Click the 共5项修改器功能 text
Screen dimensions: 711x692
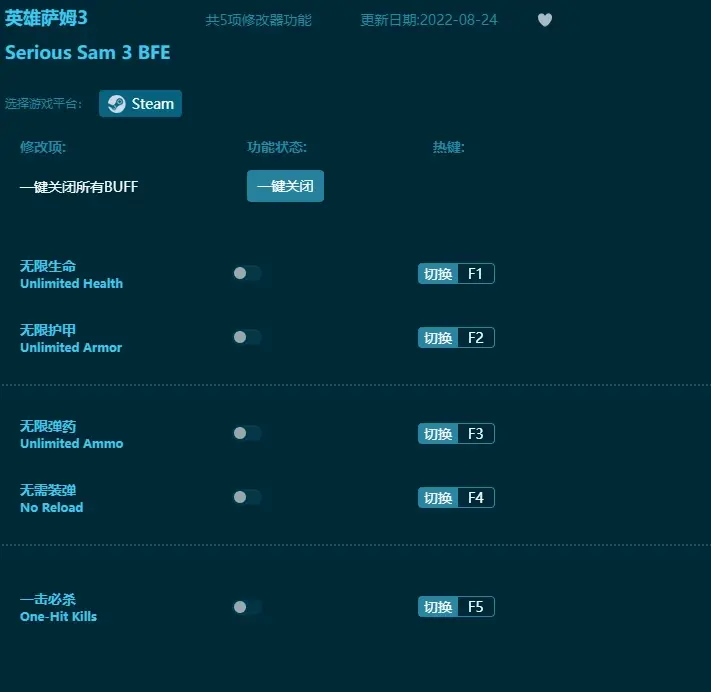(258, 20)
